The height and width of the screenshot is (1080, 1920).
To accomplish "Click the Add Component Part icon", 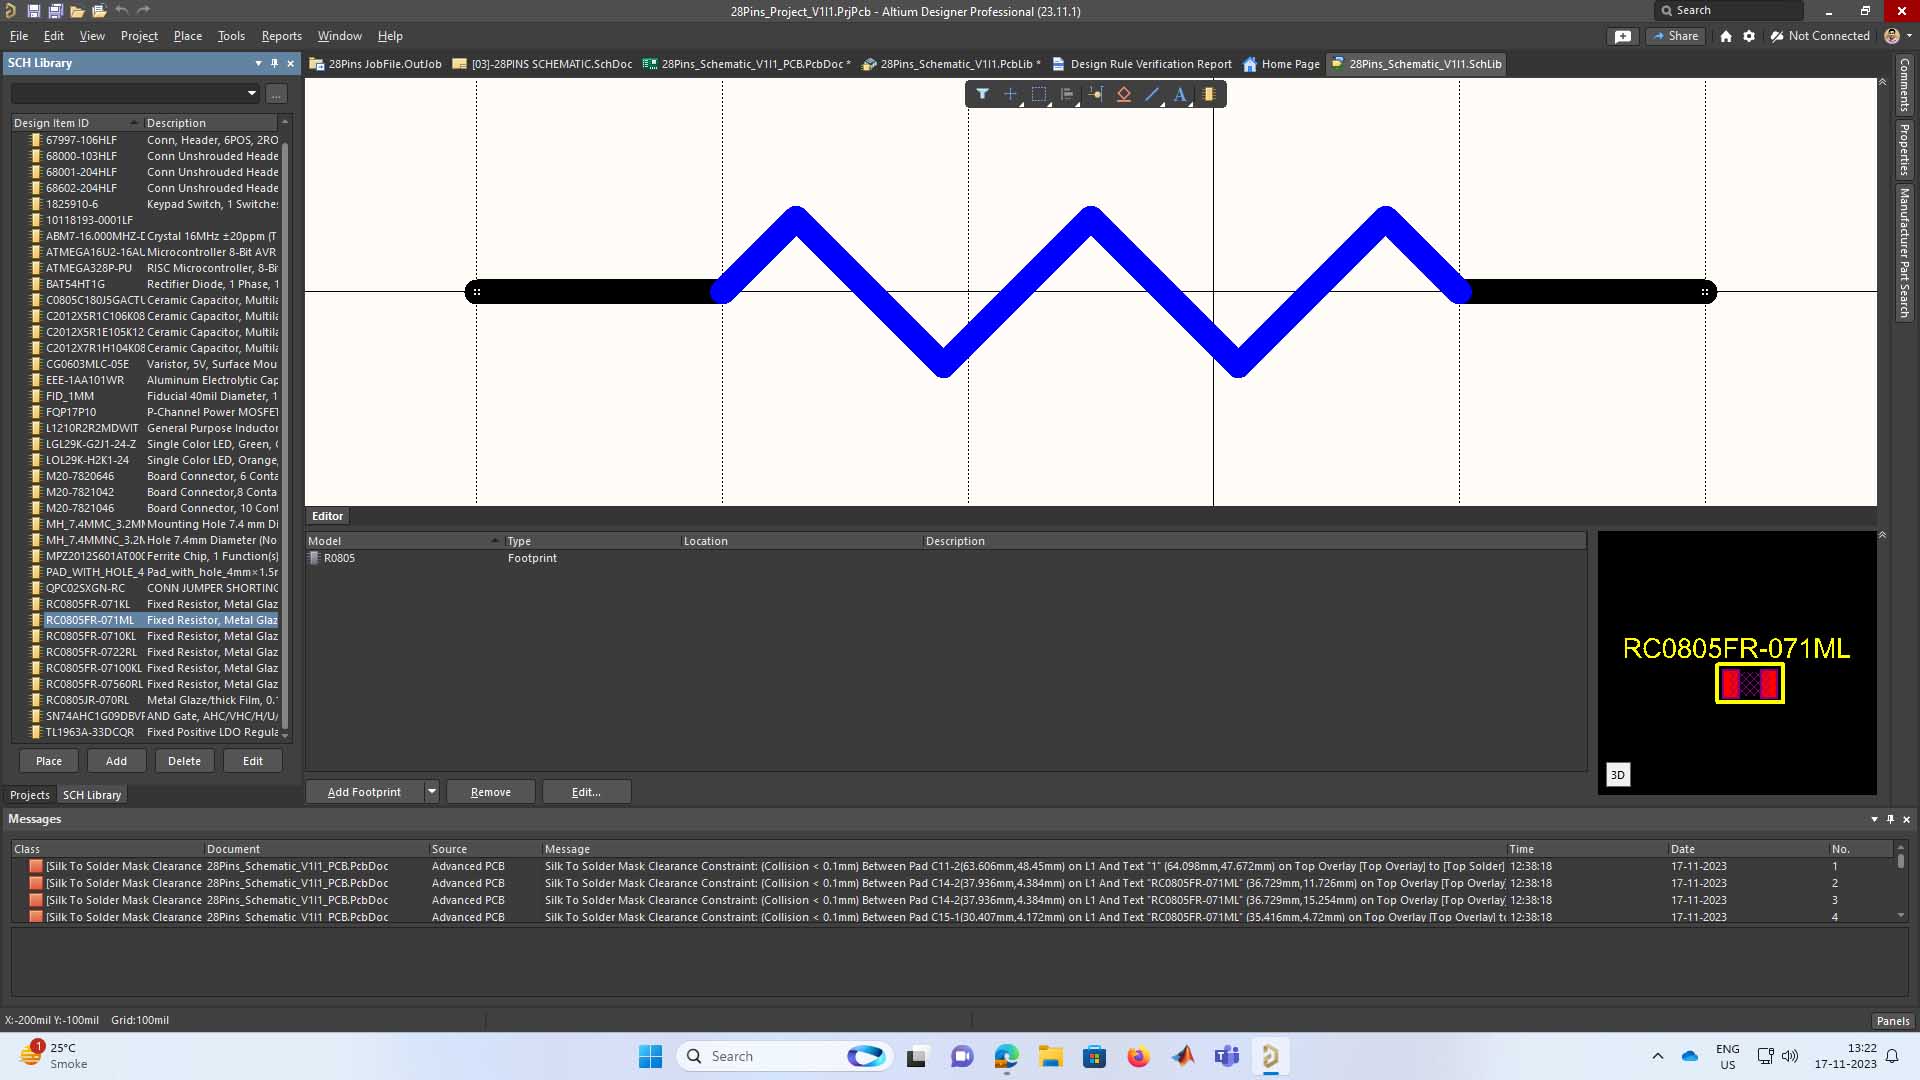I will [x=1209, y=94].
